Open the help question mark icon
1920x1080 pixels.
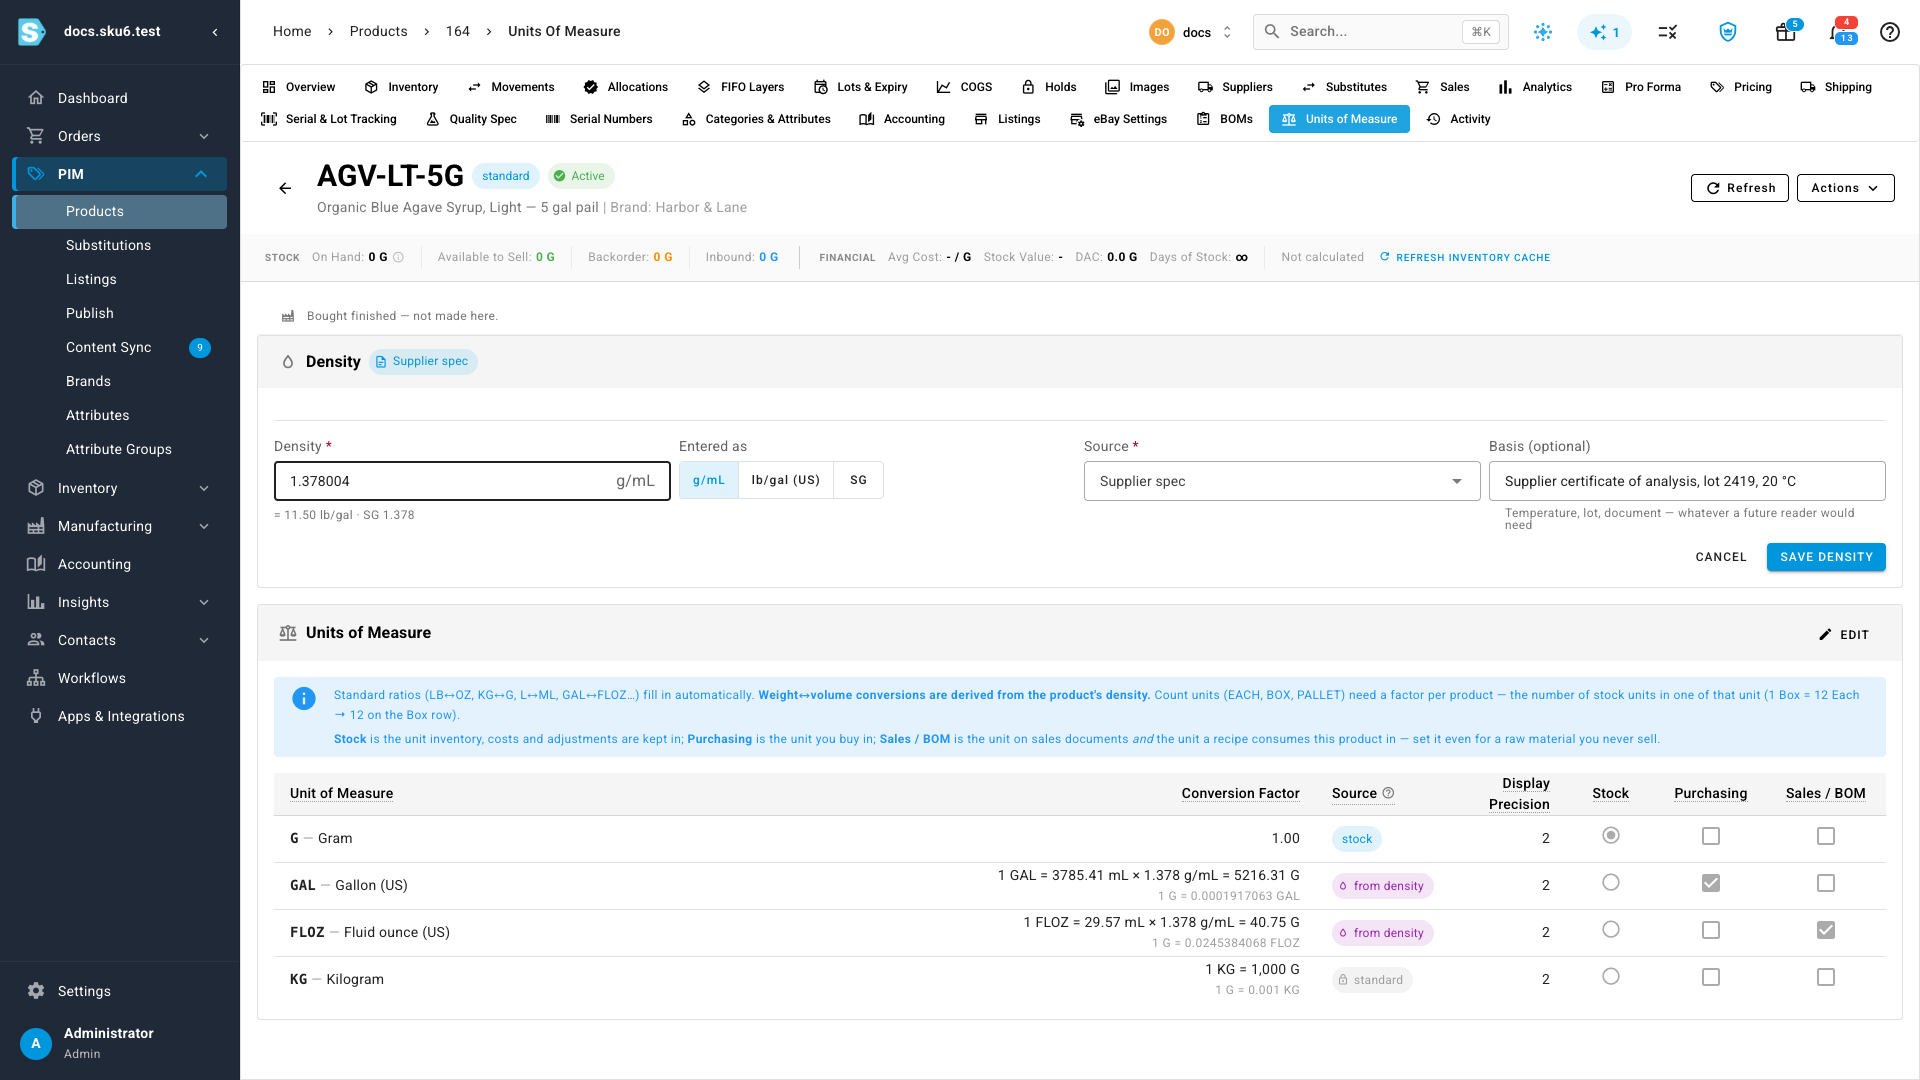1889,32
